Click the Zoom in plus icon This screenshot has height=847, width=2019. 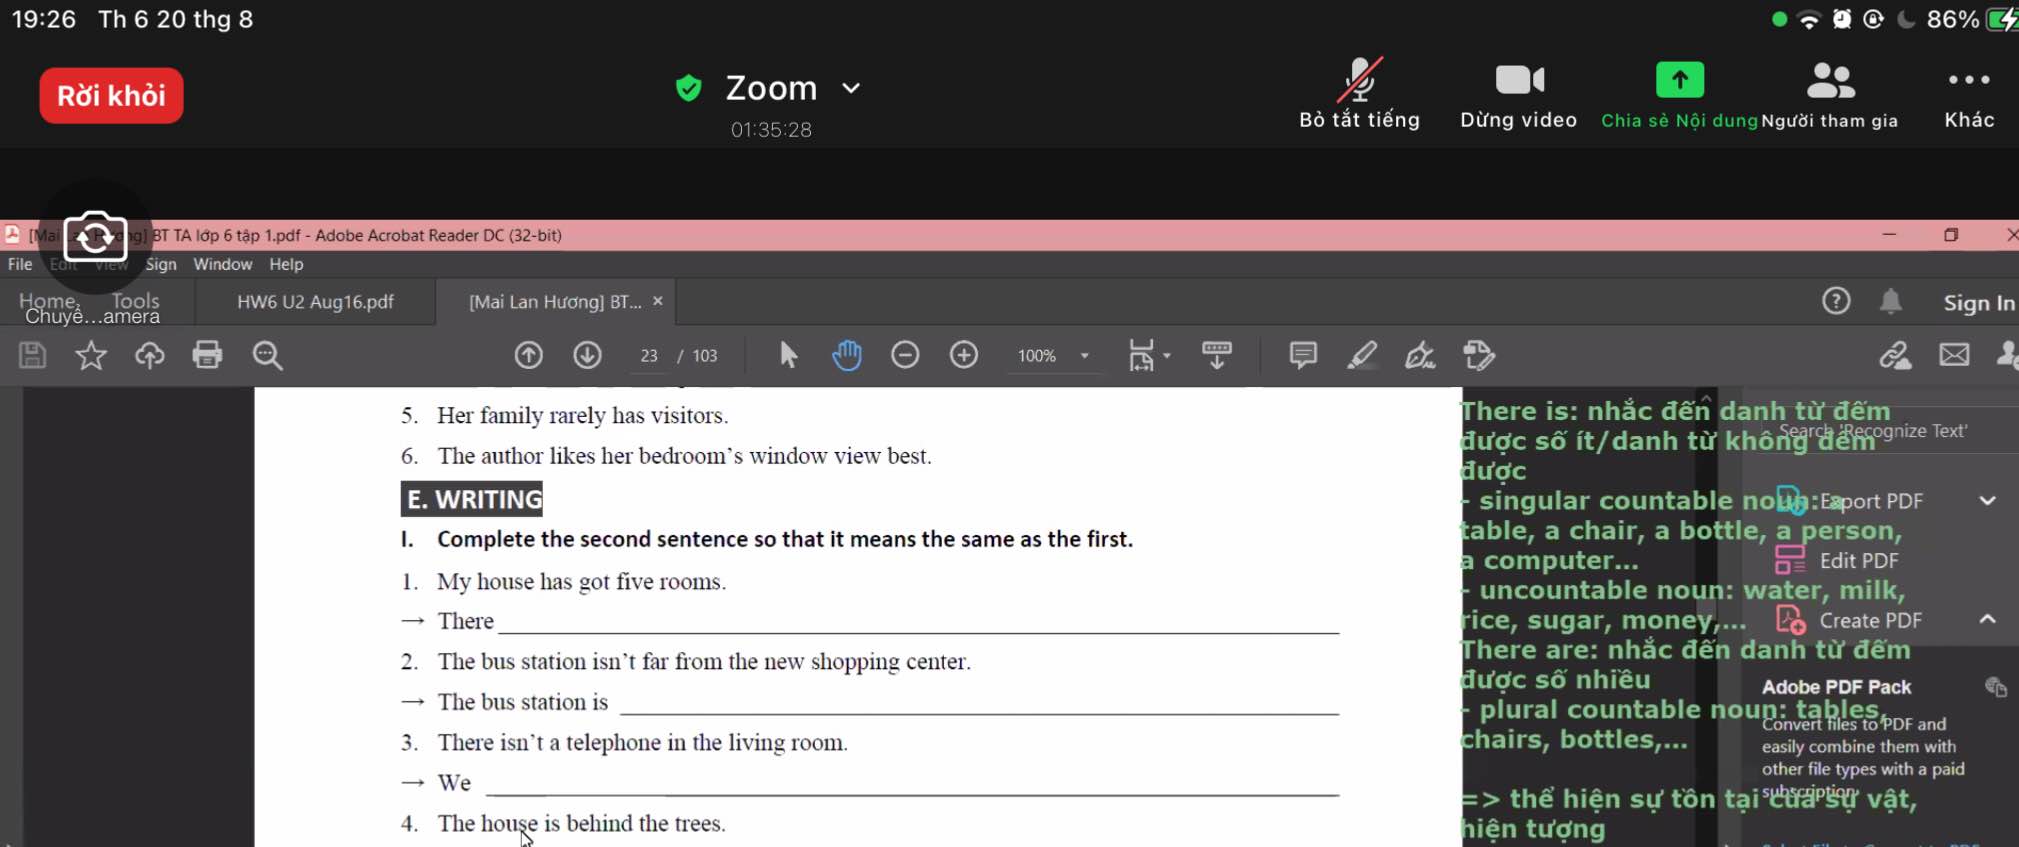[964, 355]
